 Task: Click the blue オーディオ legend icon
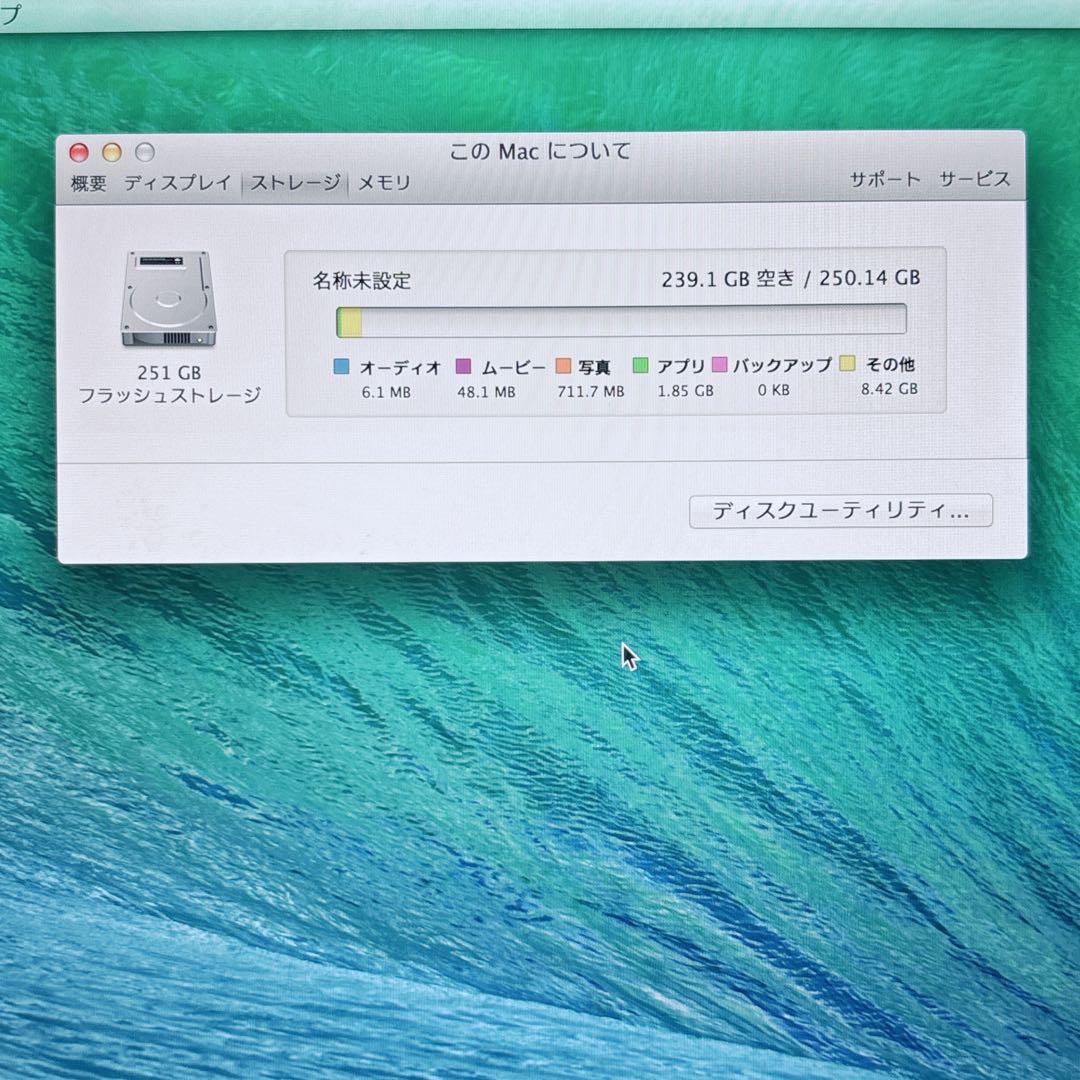[343, 366]
